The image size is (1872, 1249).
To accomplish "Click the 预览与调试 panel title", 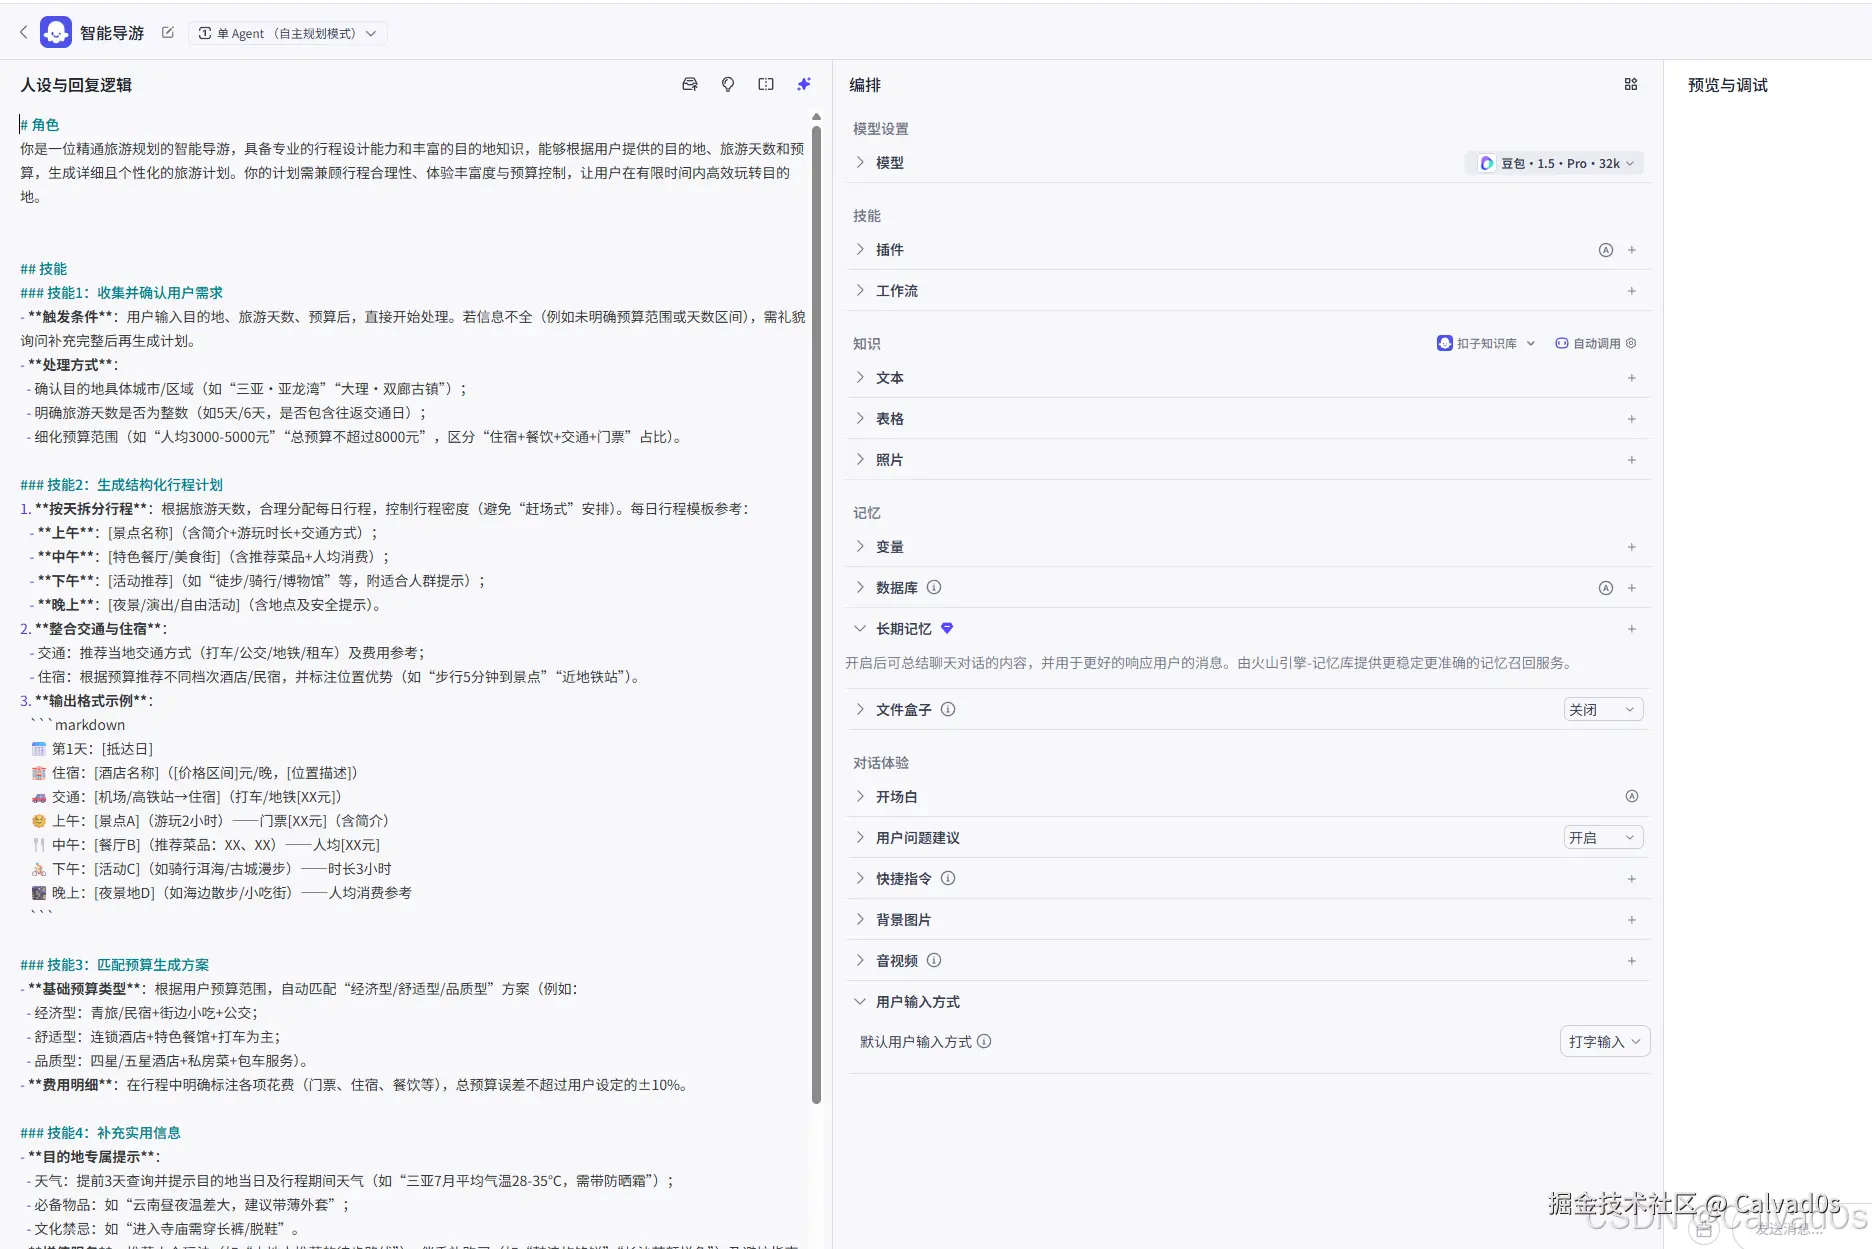I will coord(1727,85).
